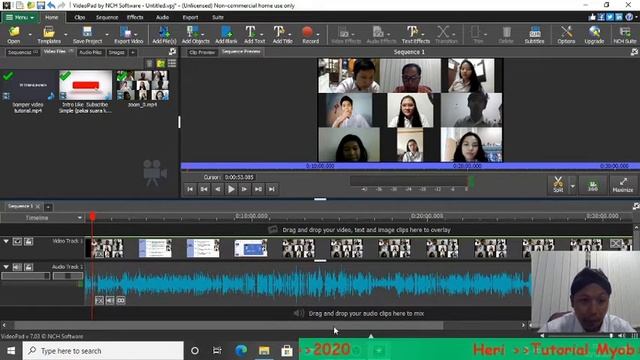This screenshot has width=640, height=360.
Task: Open the Options tool
Action: (x=566, y=34)
